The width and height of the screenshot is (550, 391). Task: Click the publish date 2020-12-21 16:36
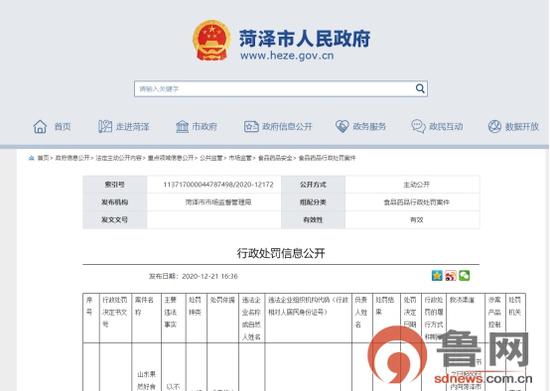(x=210, y=276)
